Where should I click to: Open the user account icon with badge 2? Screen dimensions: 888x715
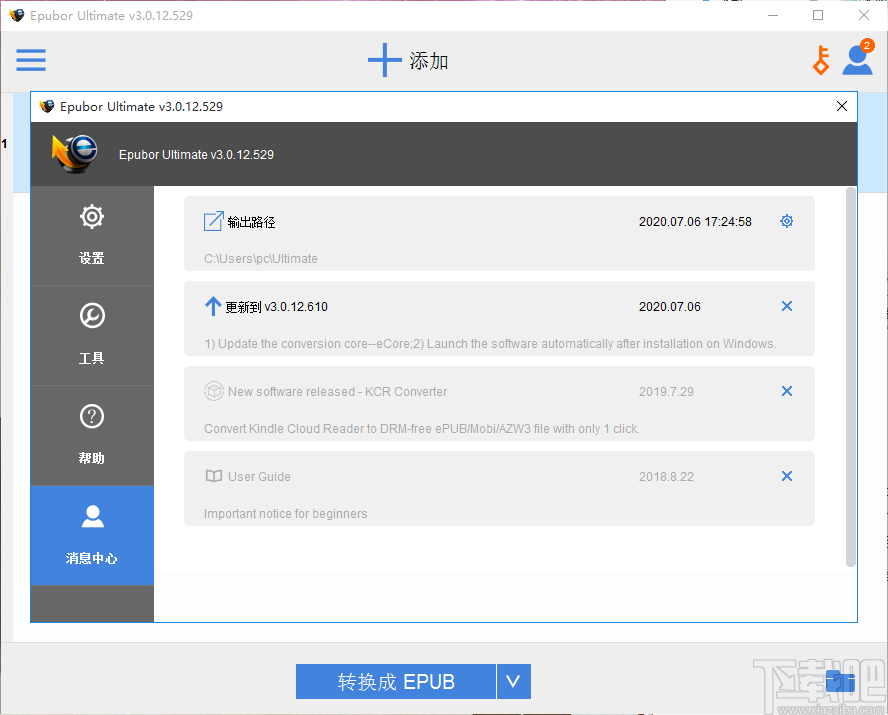tap(857, 62)
